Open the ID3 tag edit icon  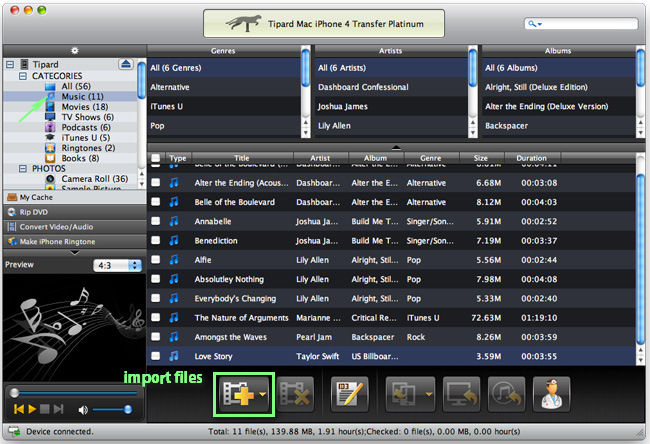coord(349,394)
